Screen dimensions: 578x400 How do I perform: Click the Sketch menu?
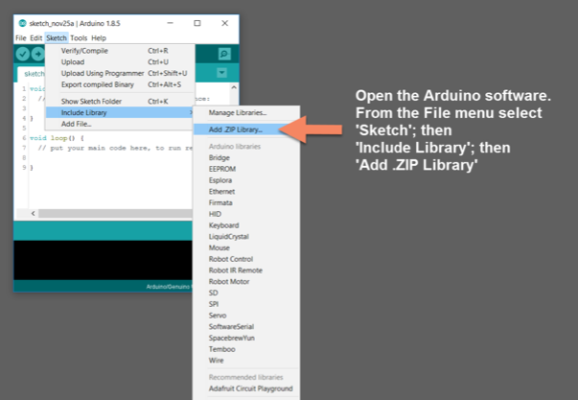[56, 38]
